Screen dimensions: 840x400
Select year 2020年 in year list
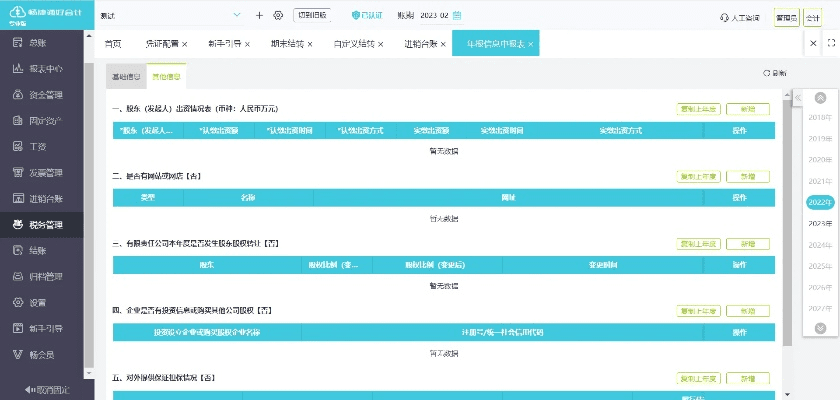point(820,160)
